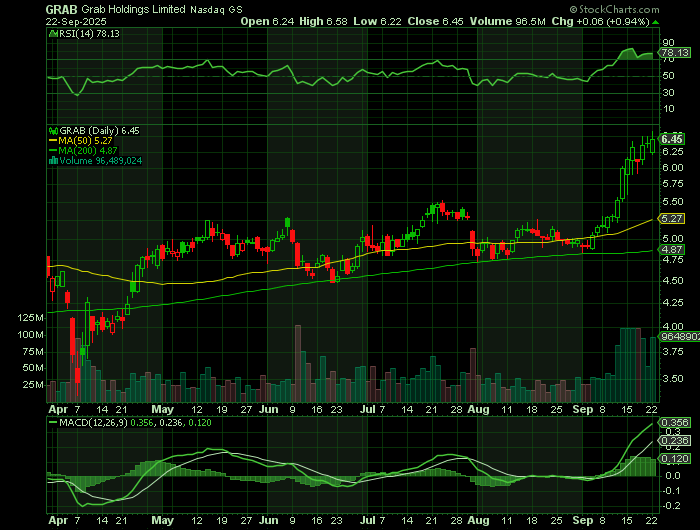Viewport: 700px width, 530px height.
Task: Click the Aug label on the price chart date axis
Action: (x=479, y=409)
